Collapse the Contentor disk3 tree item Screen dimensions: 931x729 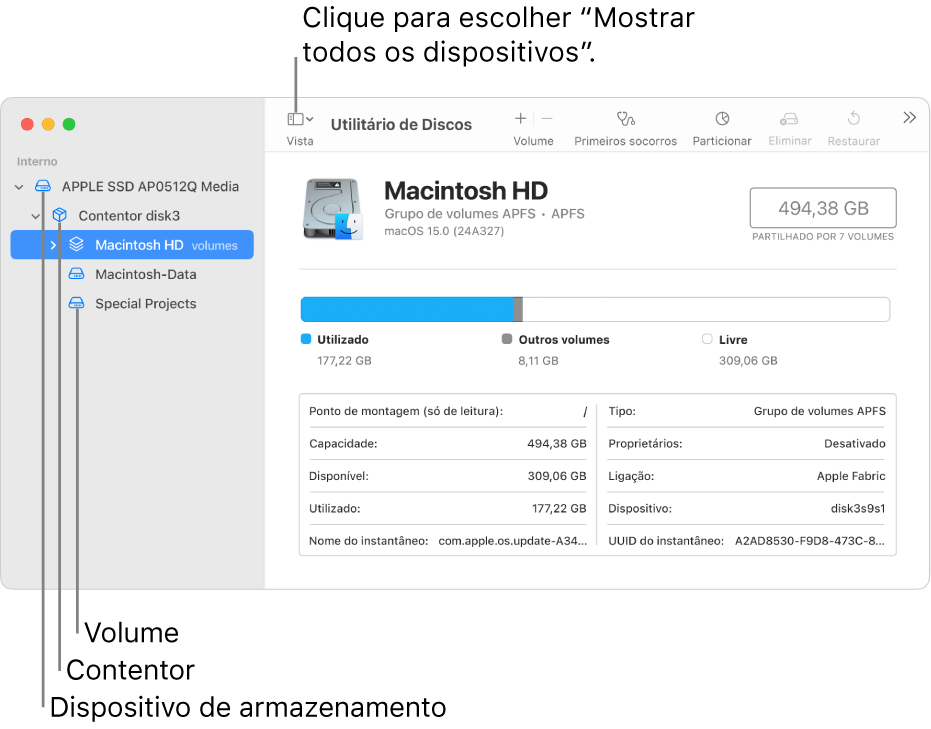36,216
